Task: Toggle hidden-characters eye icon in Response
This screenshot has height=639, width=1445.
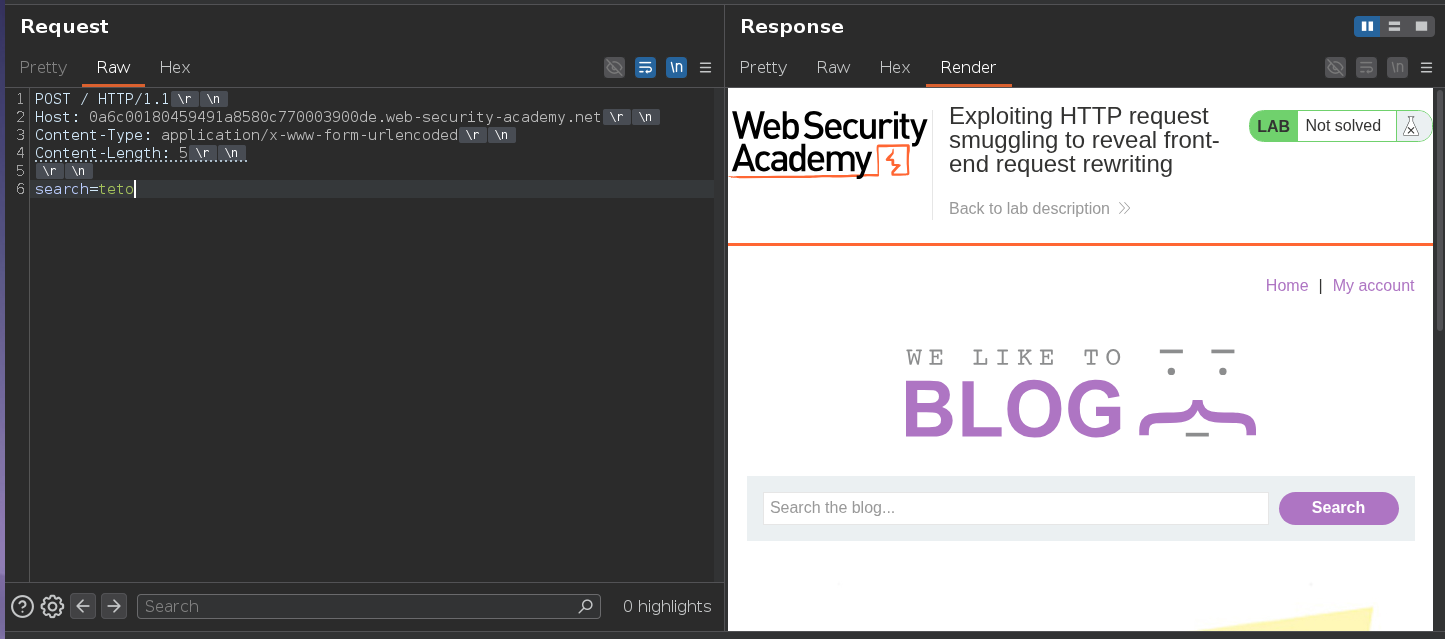Action: tap(1335, 68)
